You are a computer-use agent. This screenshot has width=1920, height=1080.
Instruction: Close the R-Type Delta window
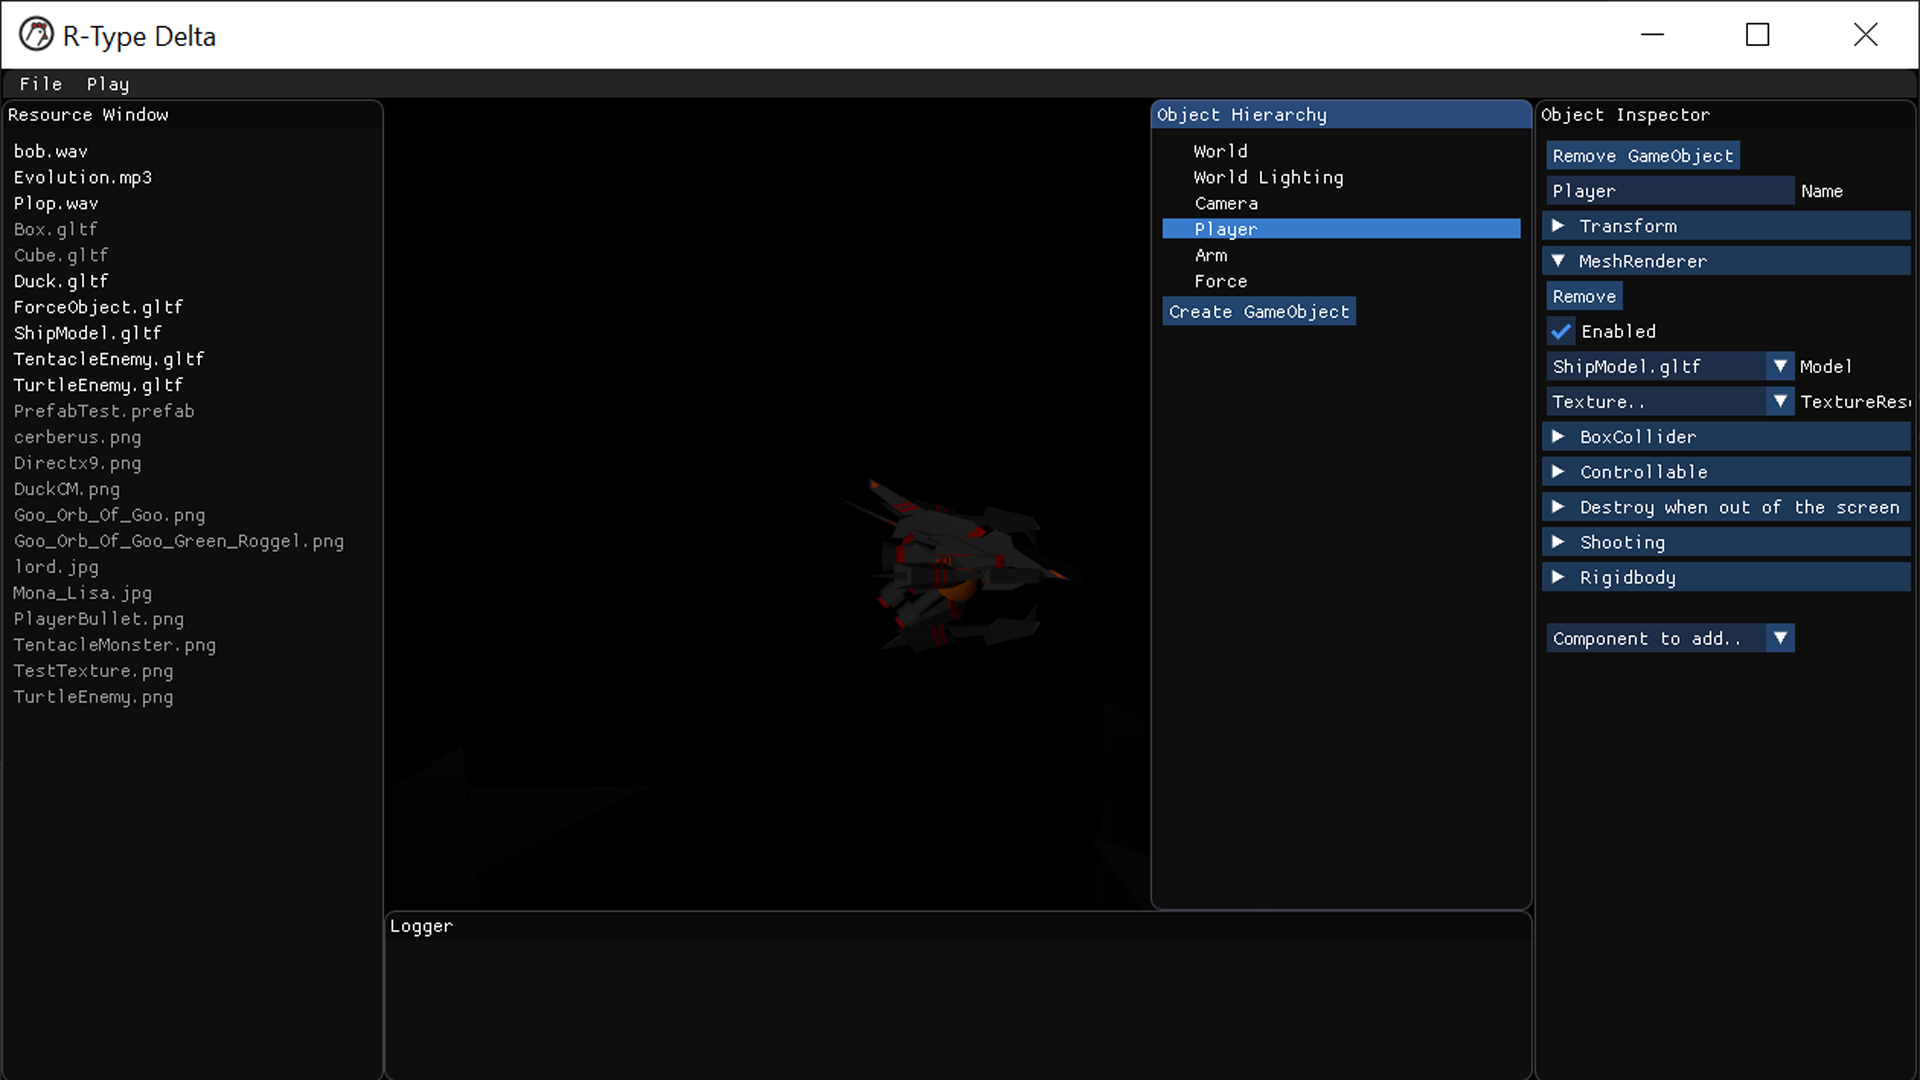1865,35
